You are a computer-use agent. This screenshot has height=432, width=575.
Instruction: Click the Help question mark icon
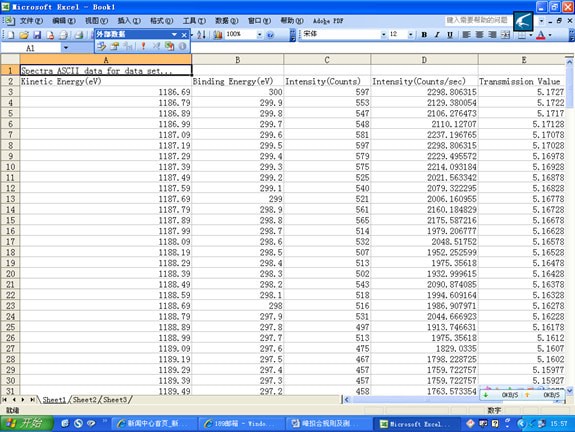pyautogui.click(x=271, y=35)
